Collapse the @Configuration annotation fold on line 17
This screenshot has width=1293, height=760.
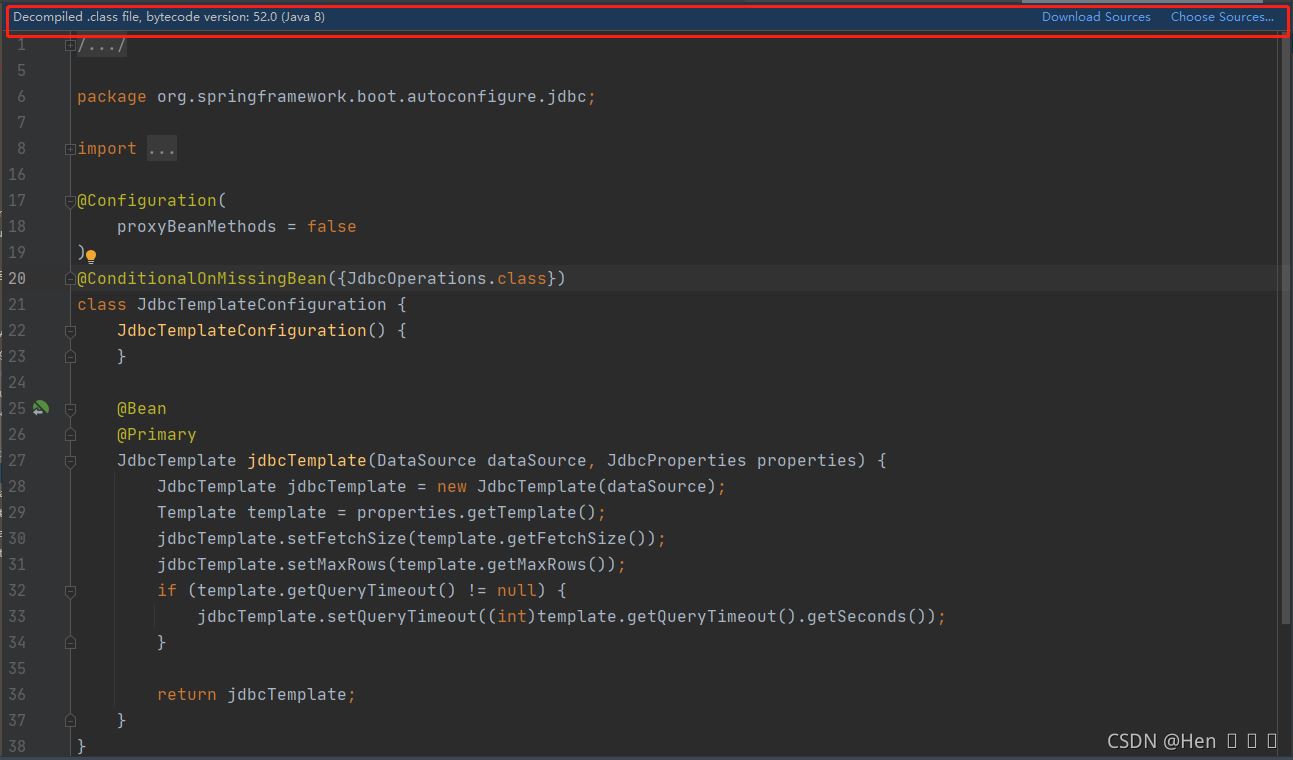(x=70, y=201)
